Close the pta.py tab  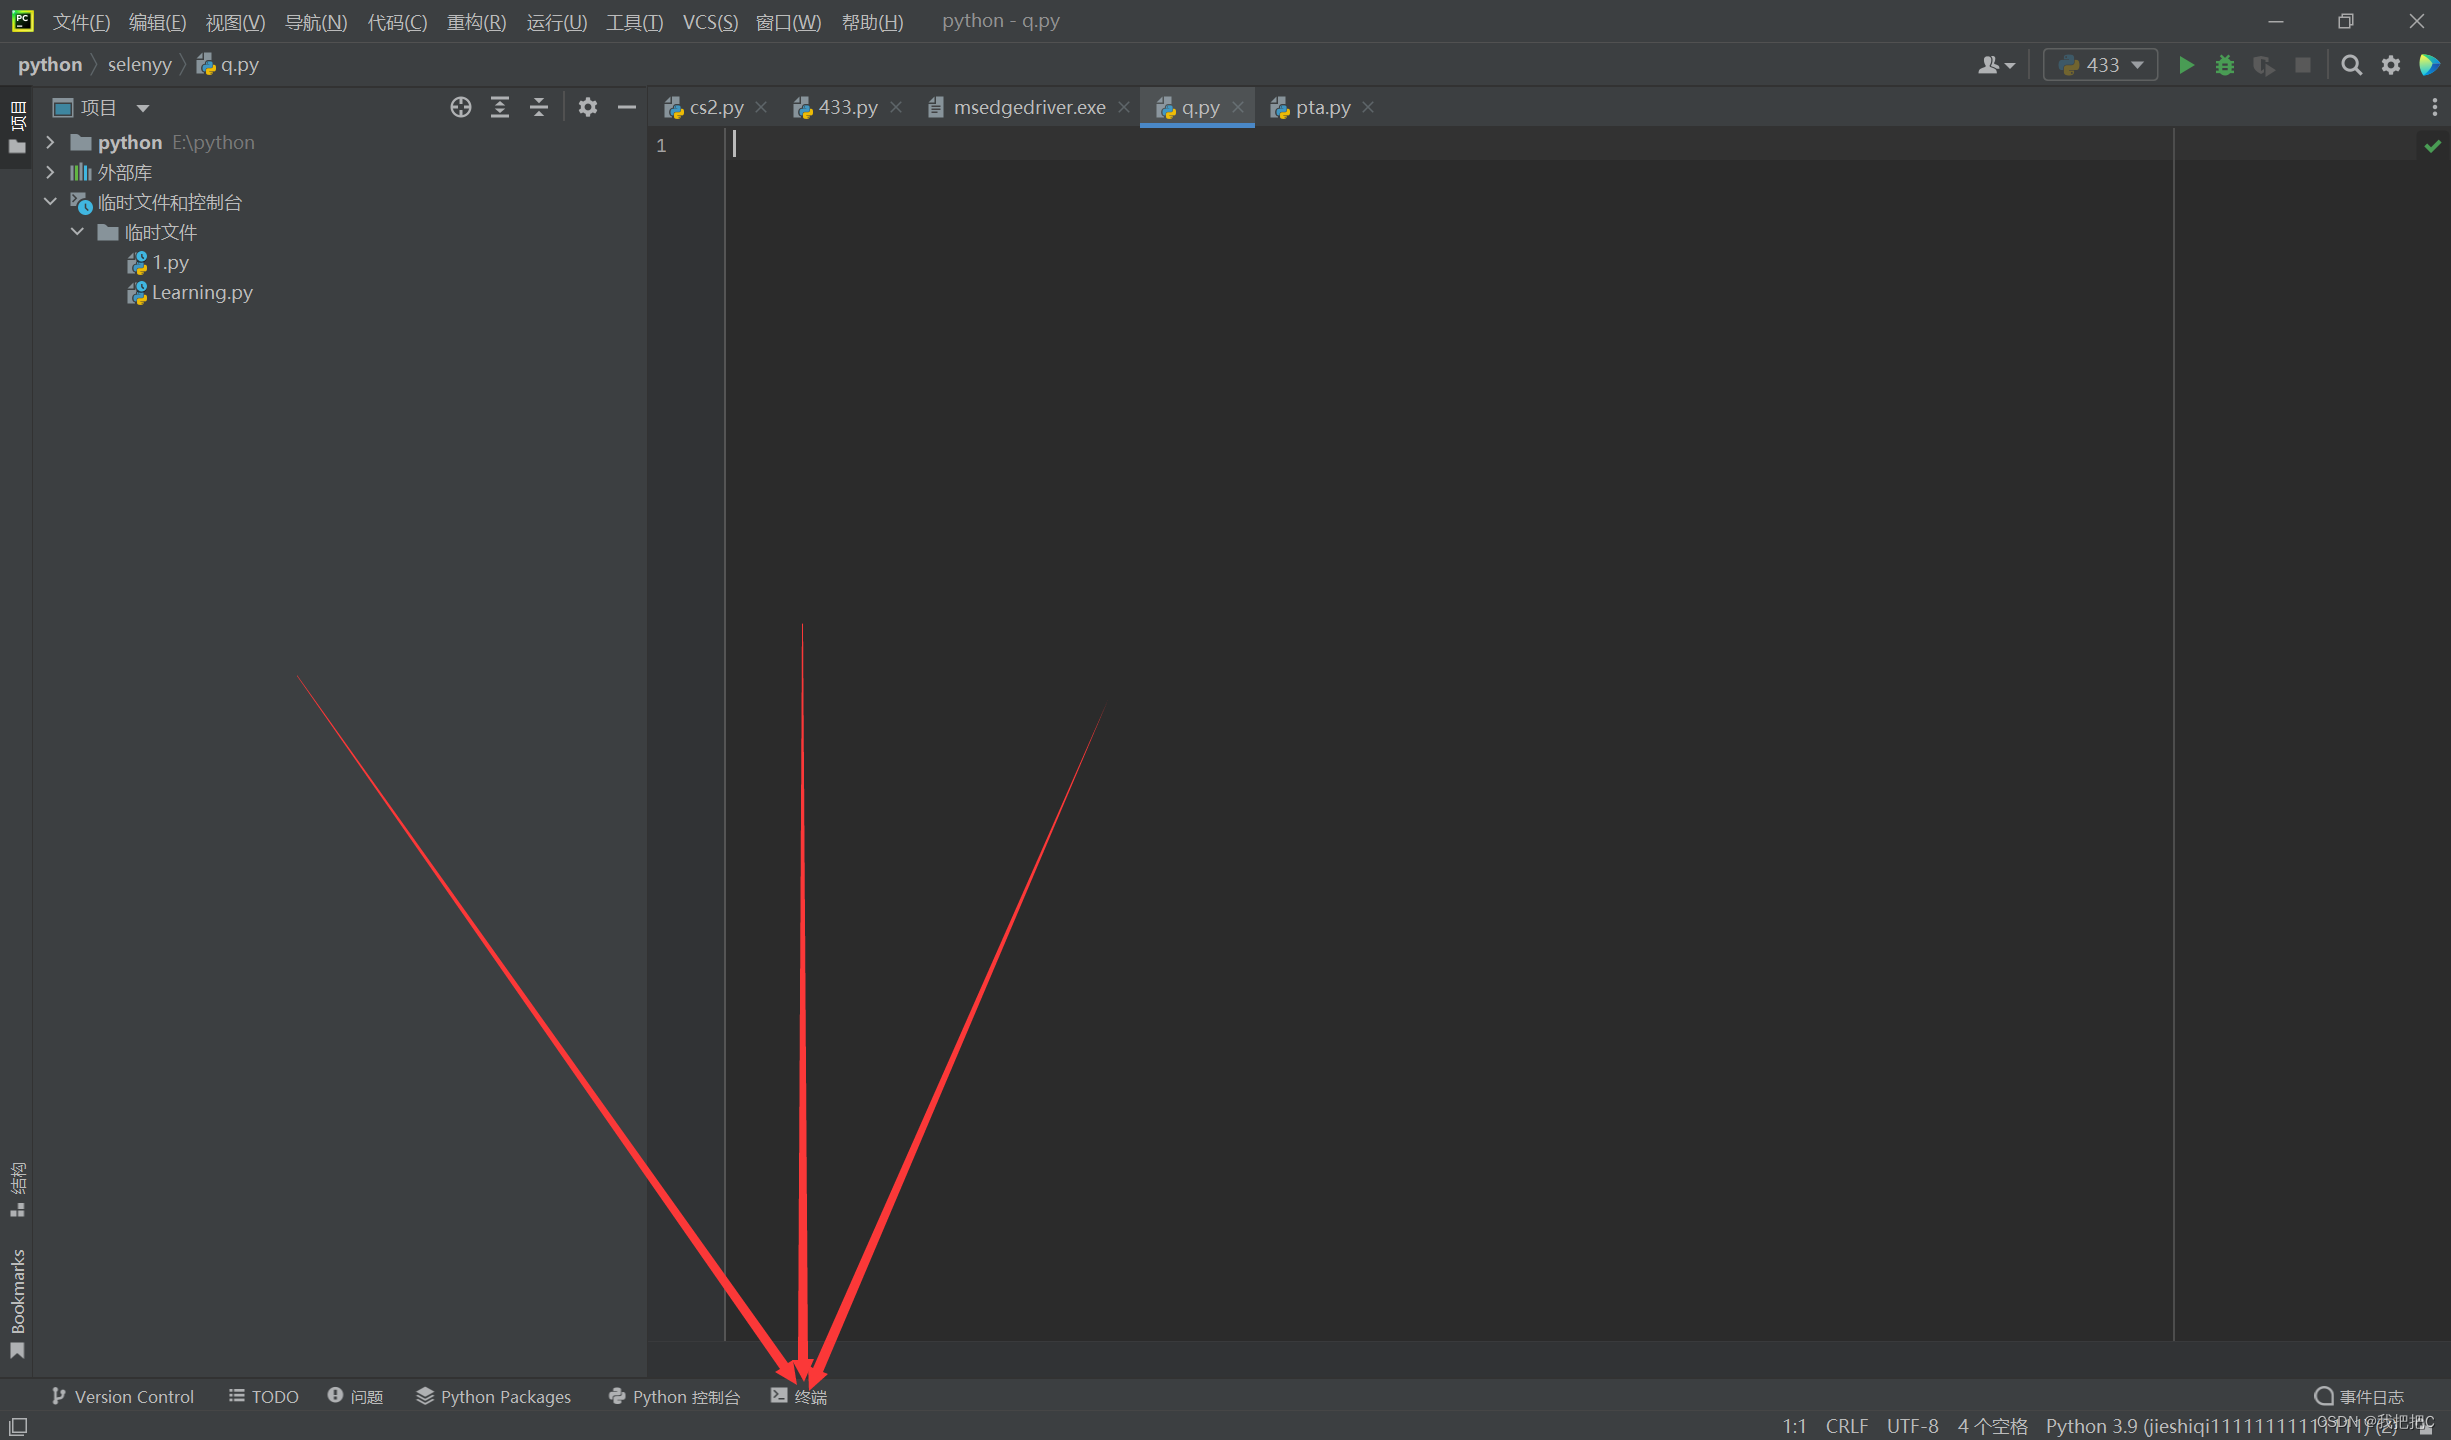[1368, 107]
